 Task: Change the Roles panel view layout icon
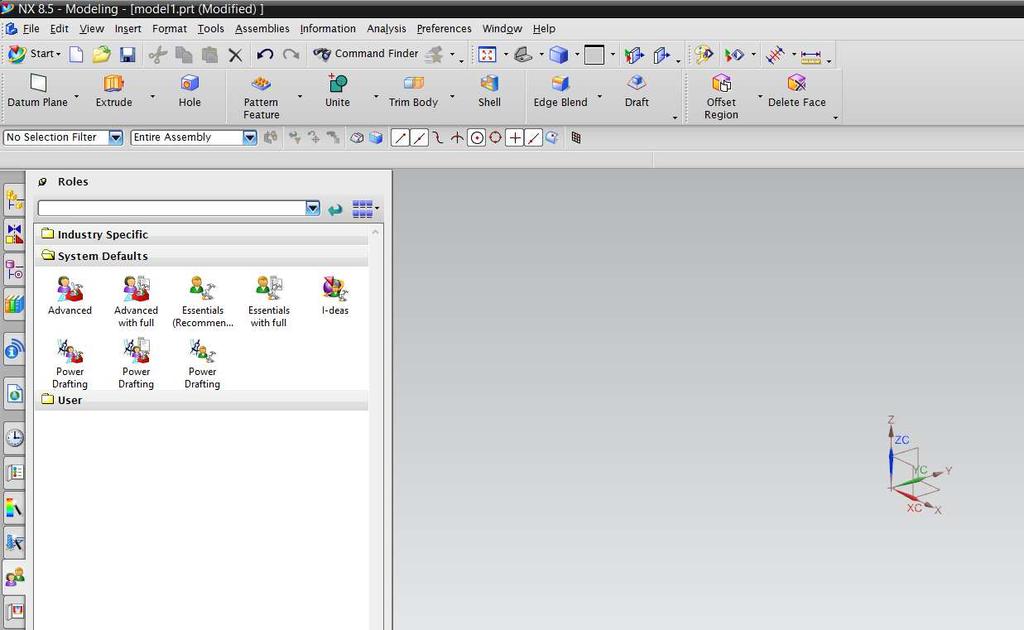(362, 209)
